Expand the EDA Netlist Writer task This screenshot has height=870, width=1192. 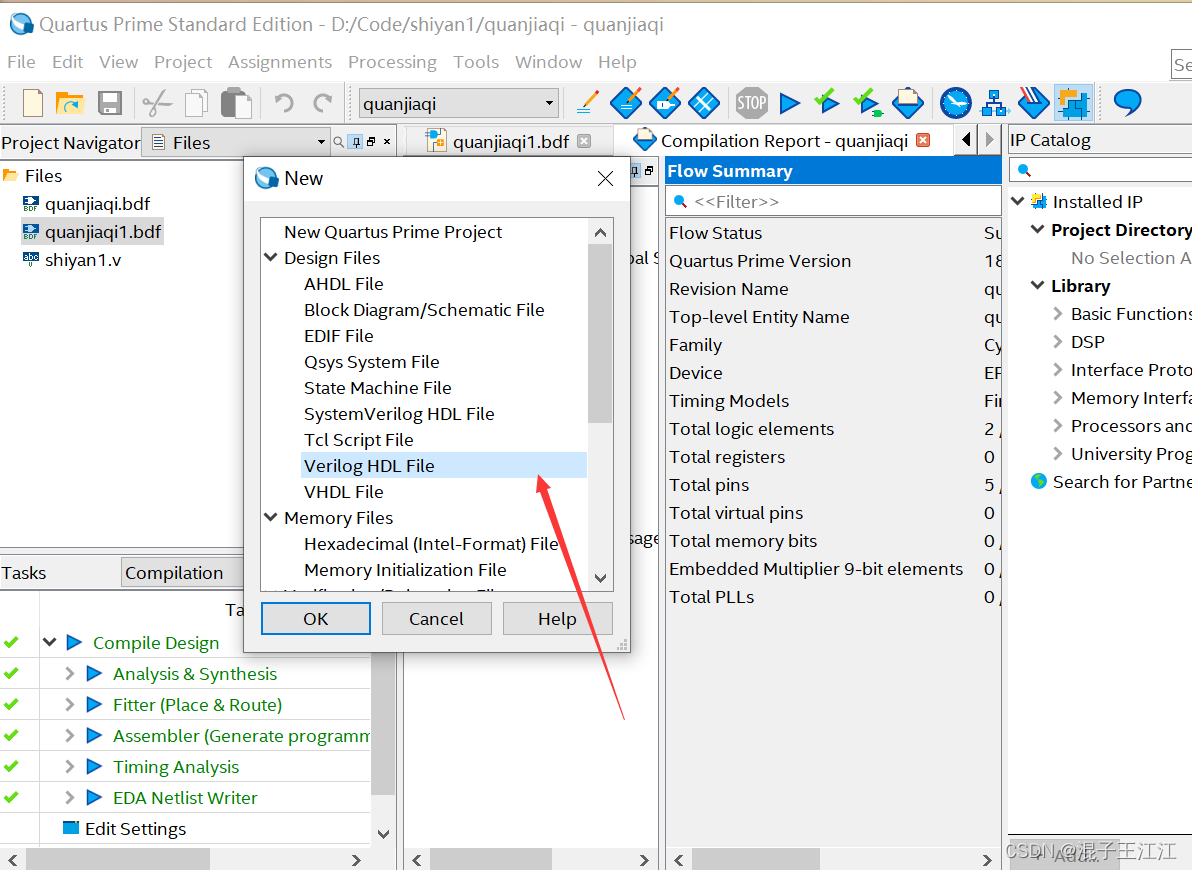69,798
